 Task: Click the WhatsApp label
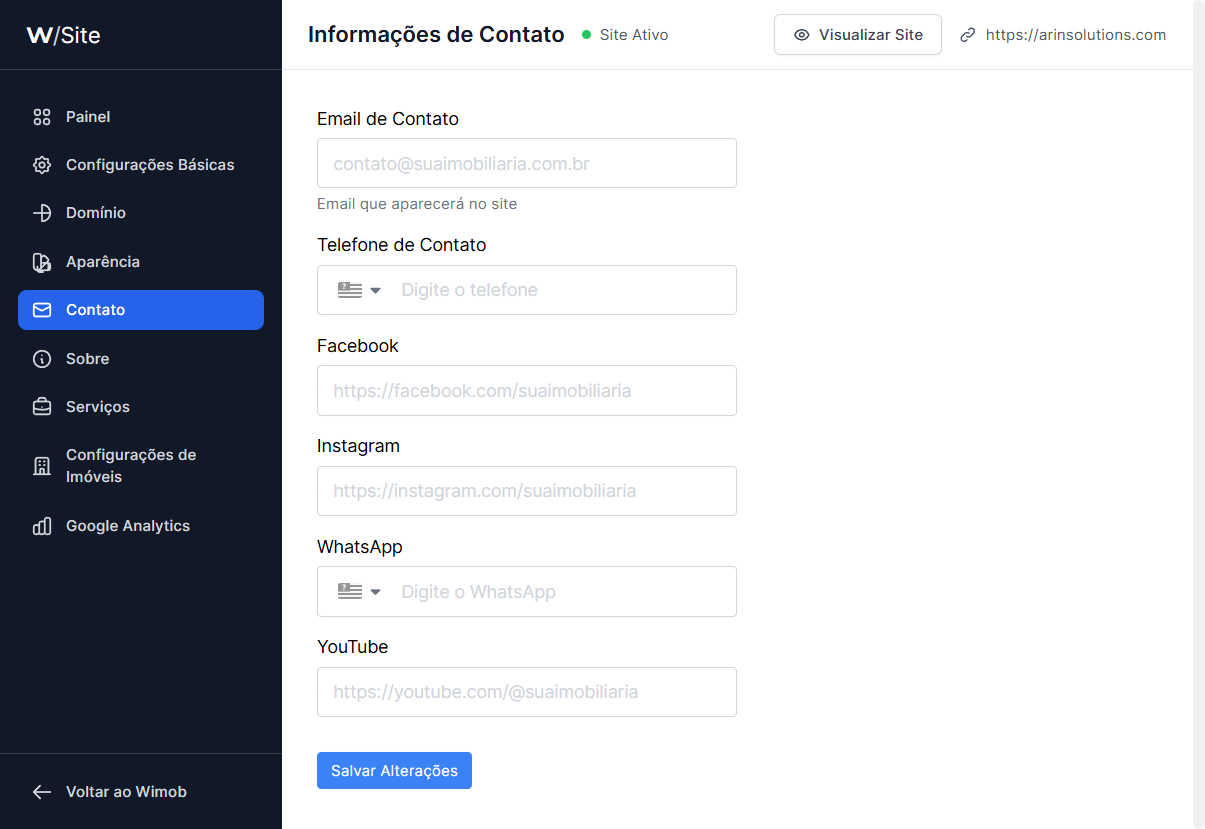(360, 547)
